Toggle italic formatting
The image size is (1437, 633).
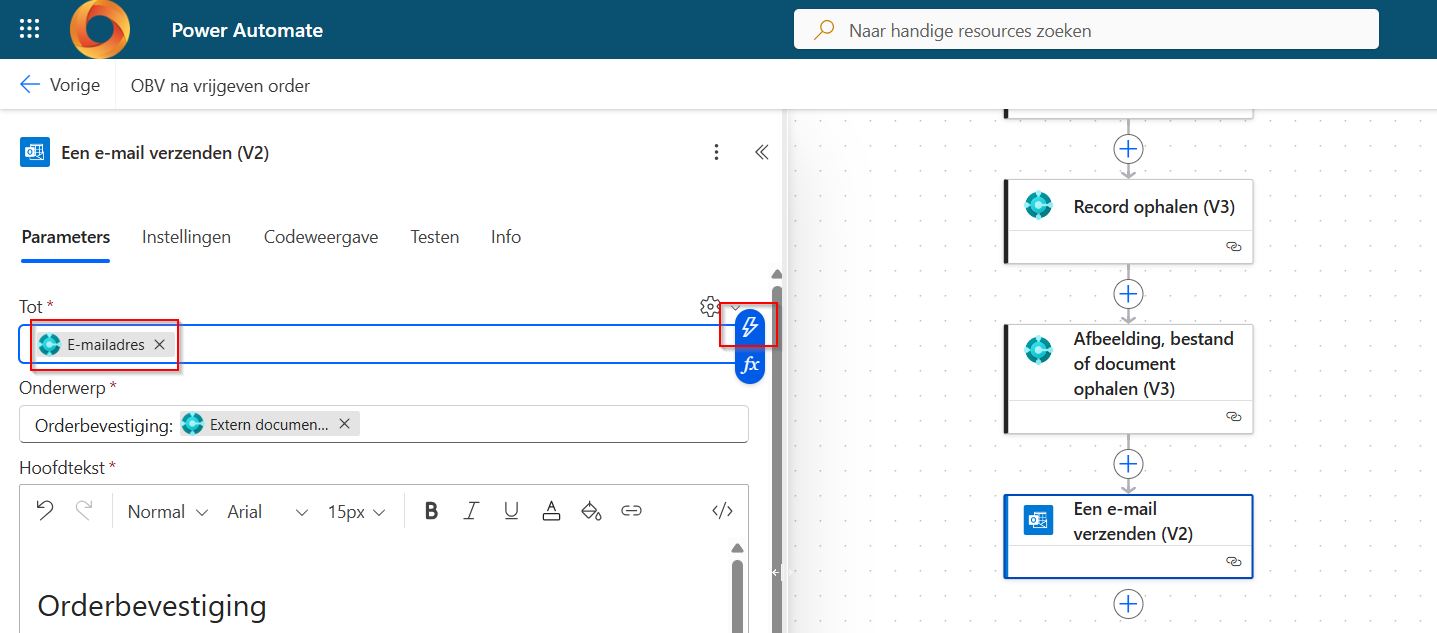471,511
